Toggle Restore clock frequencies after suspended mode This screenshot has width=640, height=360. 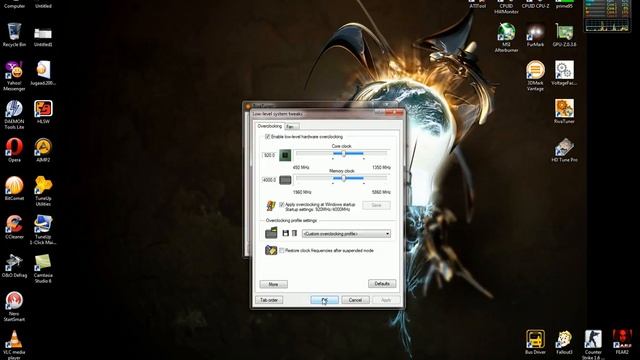(282, 251)
